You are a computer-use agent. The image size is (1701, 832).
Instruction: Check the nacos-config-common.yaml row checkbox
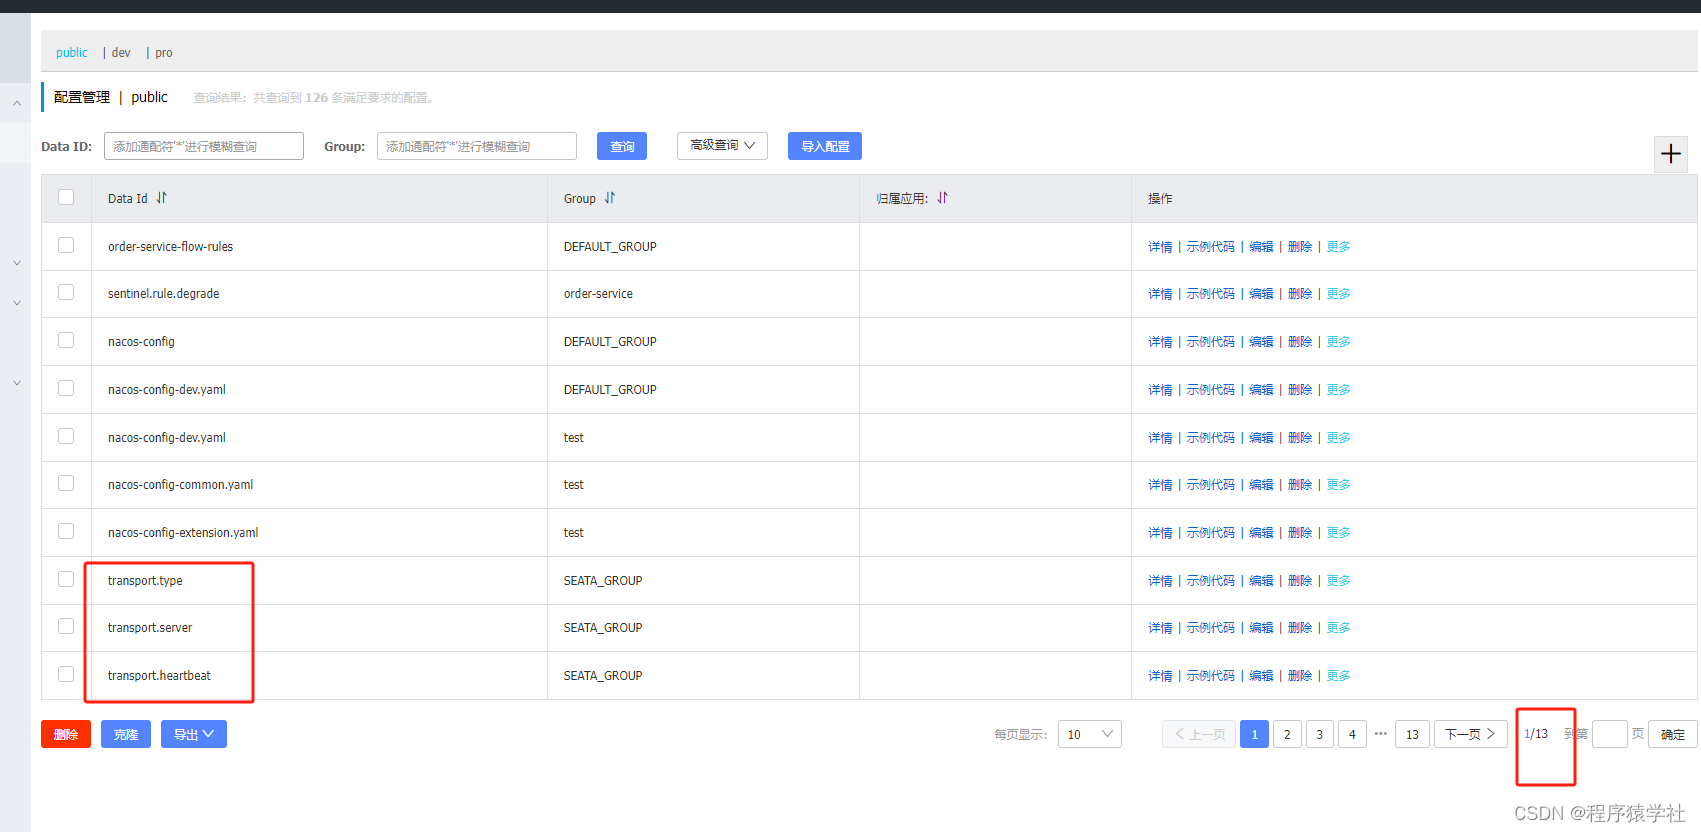coord(66,483)
